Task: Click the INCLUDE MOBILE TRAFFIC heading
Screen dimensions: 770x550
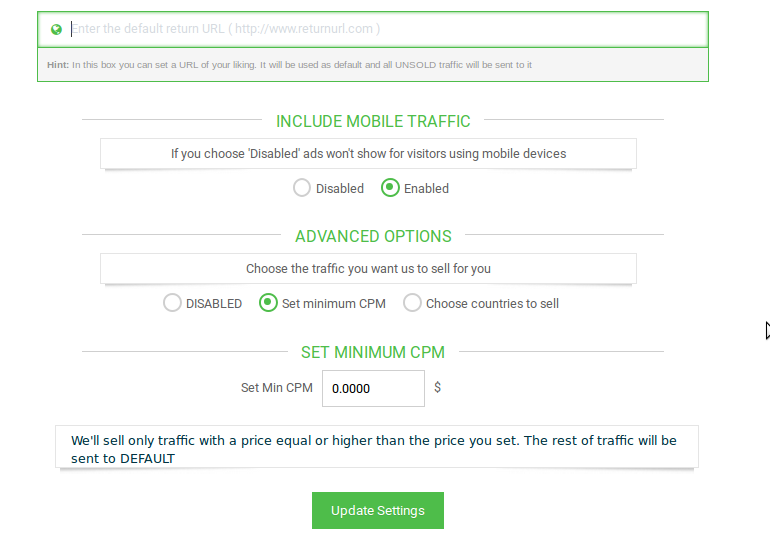Action: coord(373,121)
